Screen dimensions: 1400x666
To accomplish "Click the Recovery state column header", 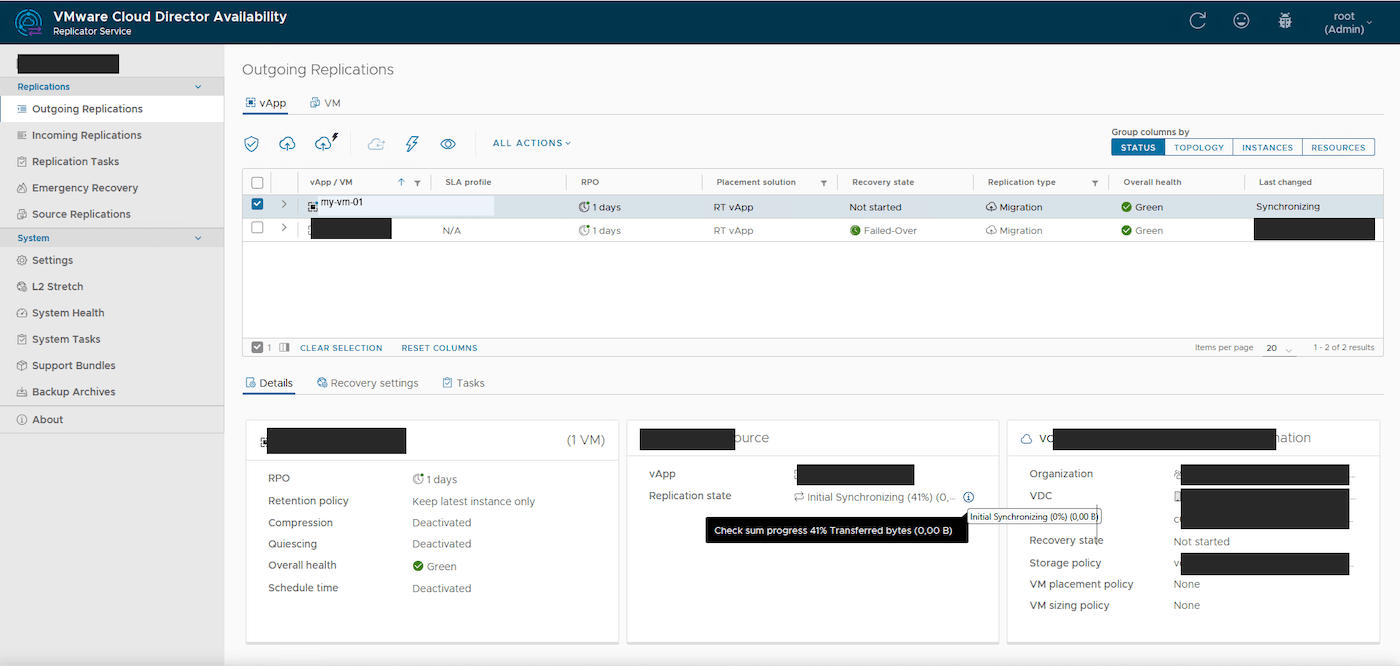I will pos(883,182).
